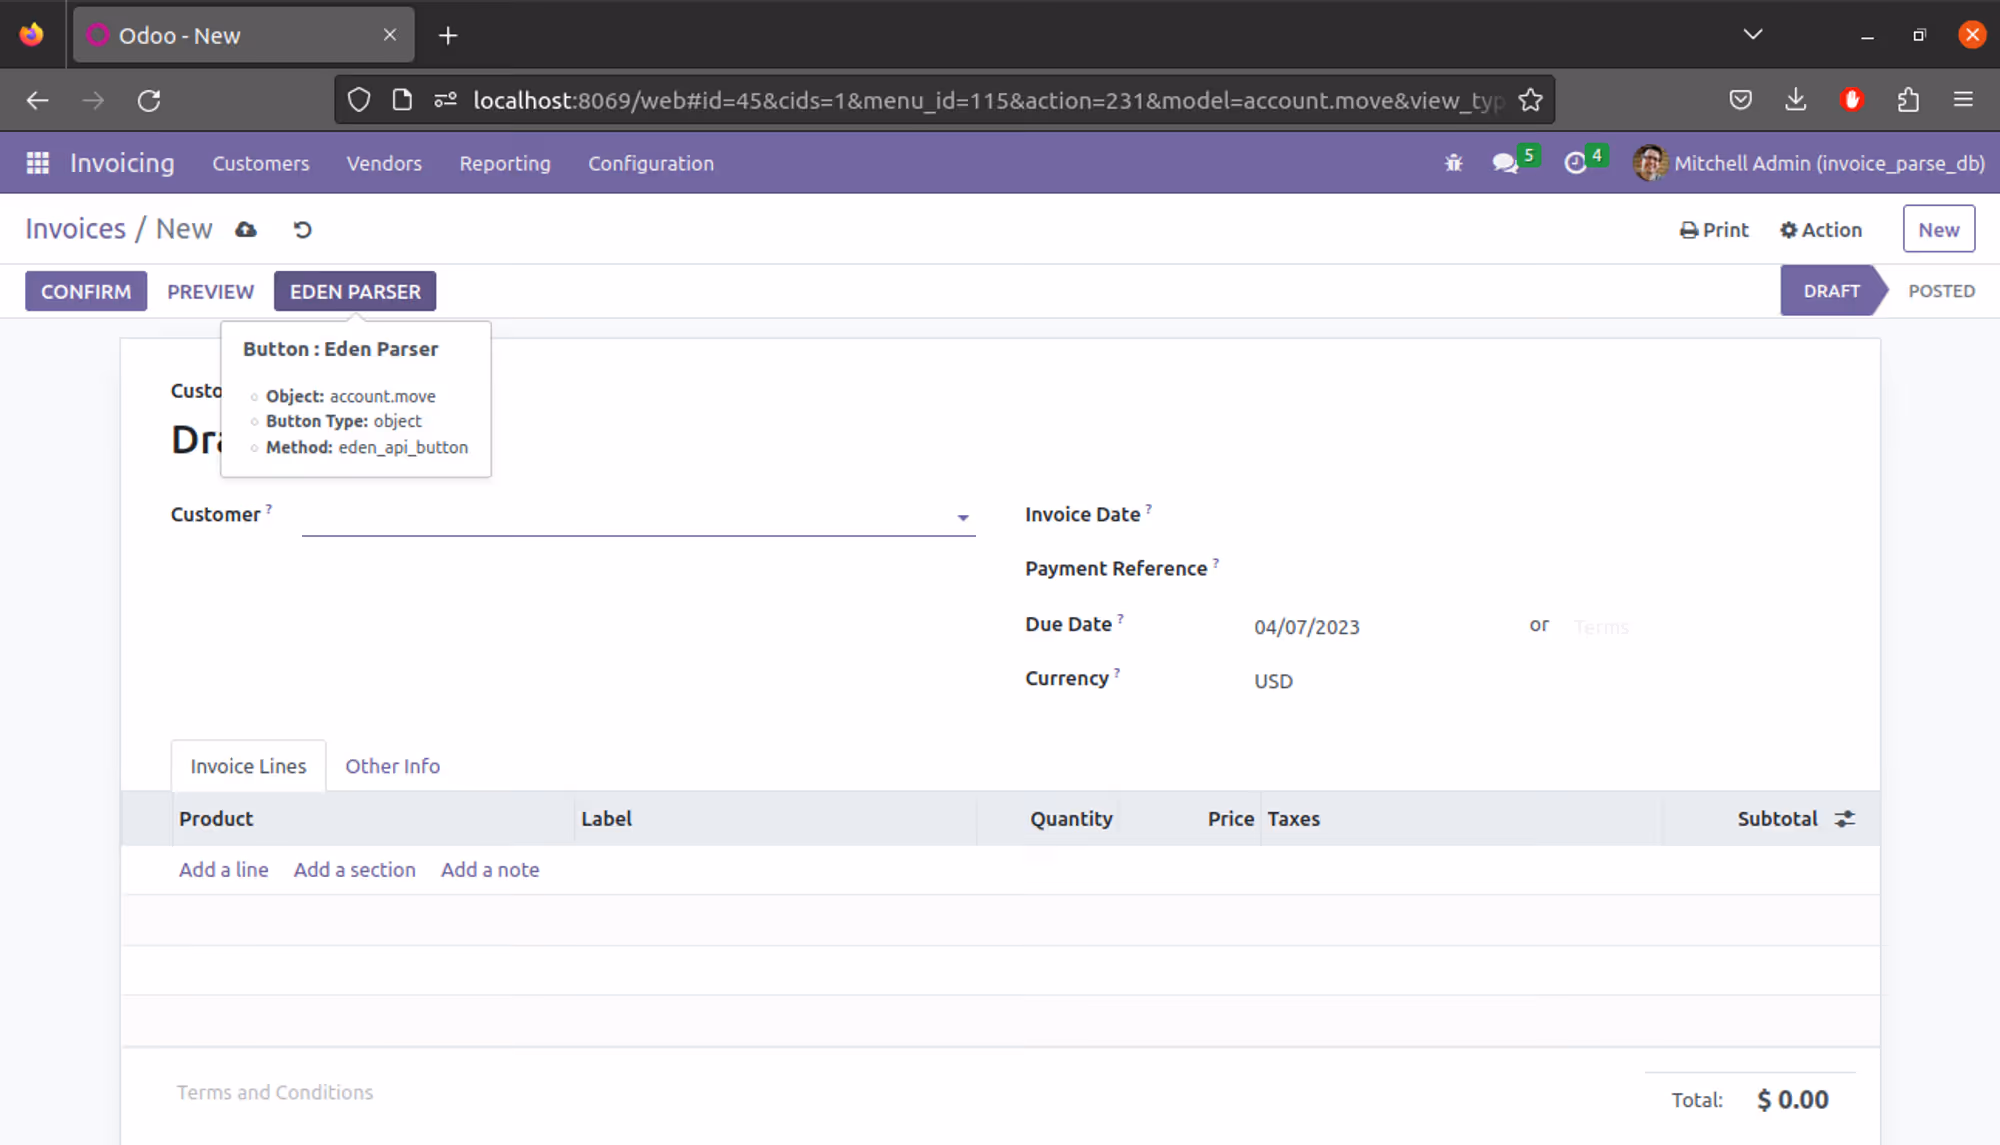Click the save manually cloud icon
2000x1145 pixels.
246,230
